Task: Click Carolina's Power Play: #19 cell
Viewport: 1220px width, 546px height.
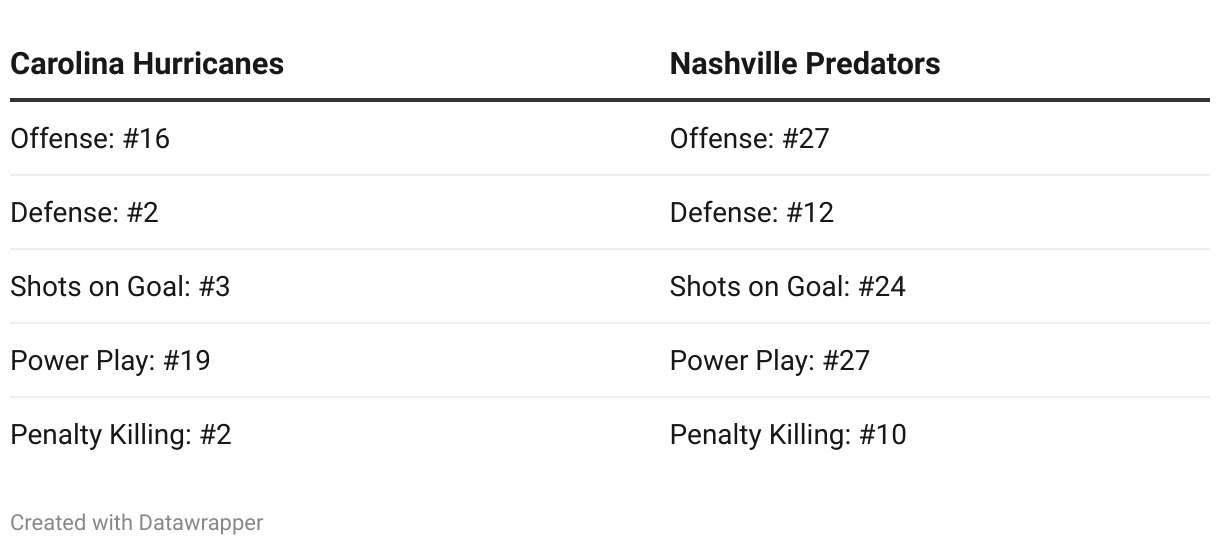Action: [110, 360]
